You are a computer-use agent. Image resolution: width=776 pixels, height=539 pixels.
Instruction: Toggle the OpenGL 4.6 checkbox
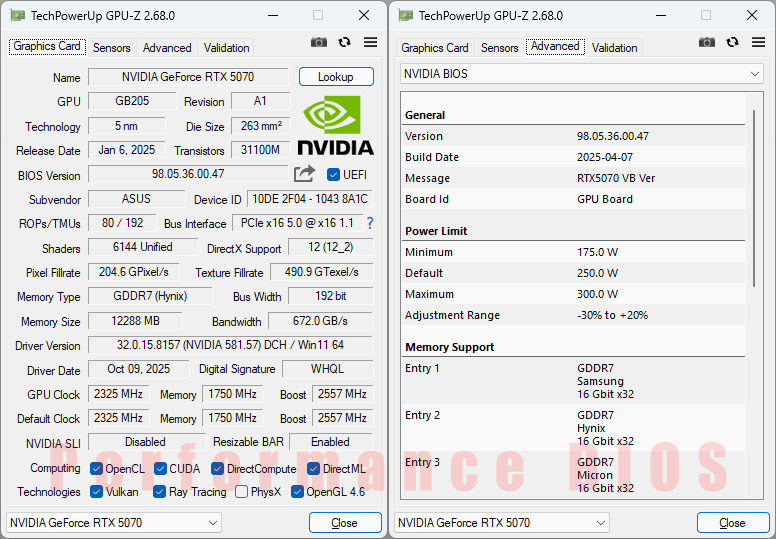click(297, 492)
